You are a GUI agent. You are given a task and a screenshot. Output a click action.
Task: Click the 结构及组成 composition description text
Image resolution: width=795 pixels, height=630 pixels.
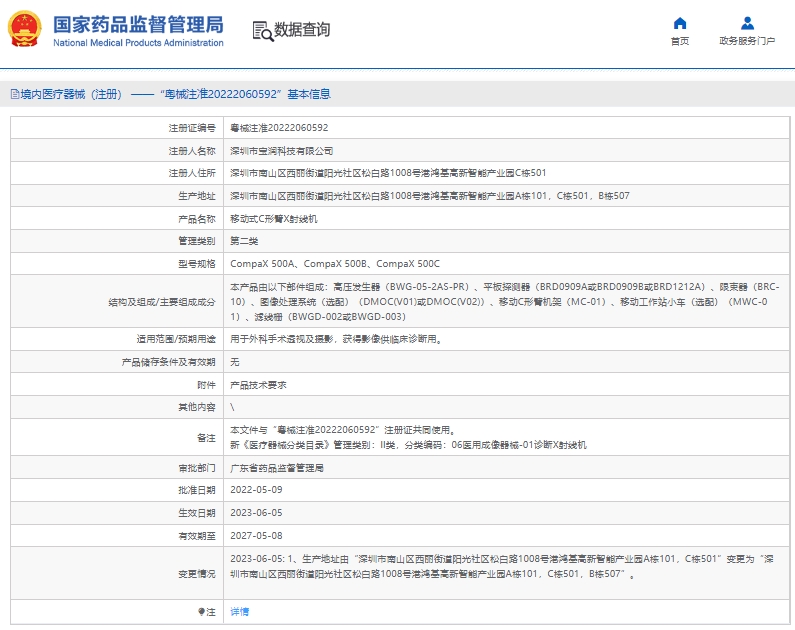[x=504, y=302]
